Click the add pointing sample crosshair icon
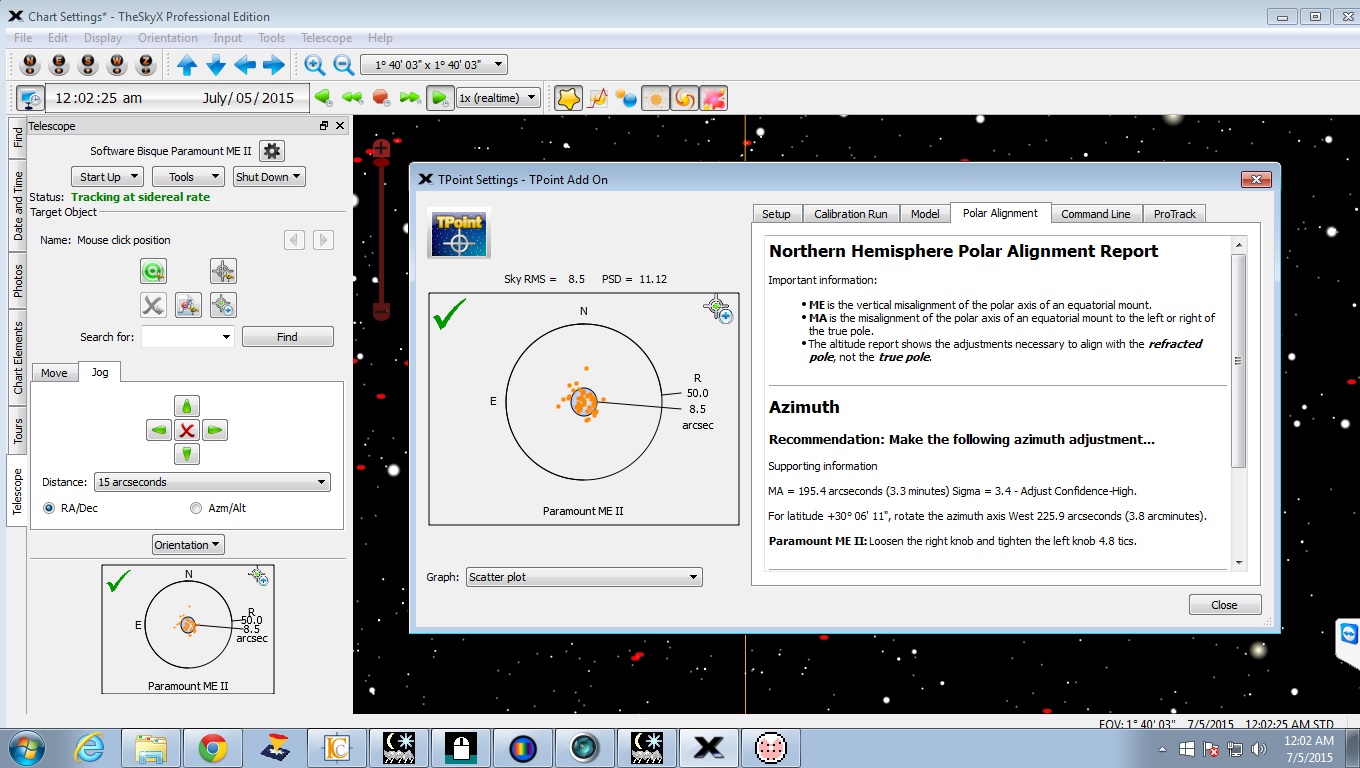The height and width of the screenshot is (768, 1360). 223,305
